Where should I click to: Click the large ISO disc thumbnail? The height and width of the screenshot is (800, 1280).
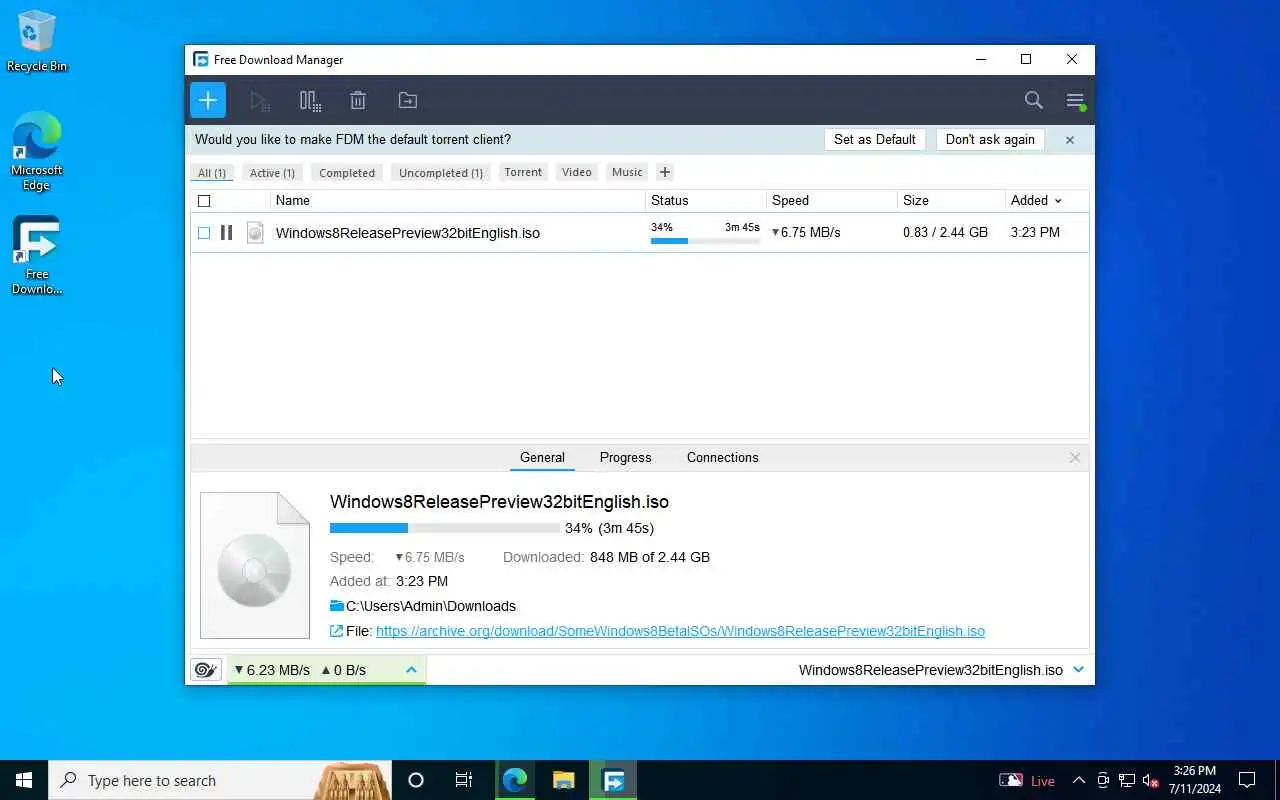pos(255,565)
